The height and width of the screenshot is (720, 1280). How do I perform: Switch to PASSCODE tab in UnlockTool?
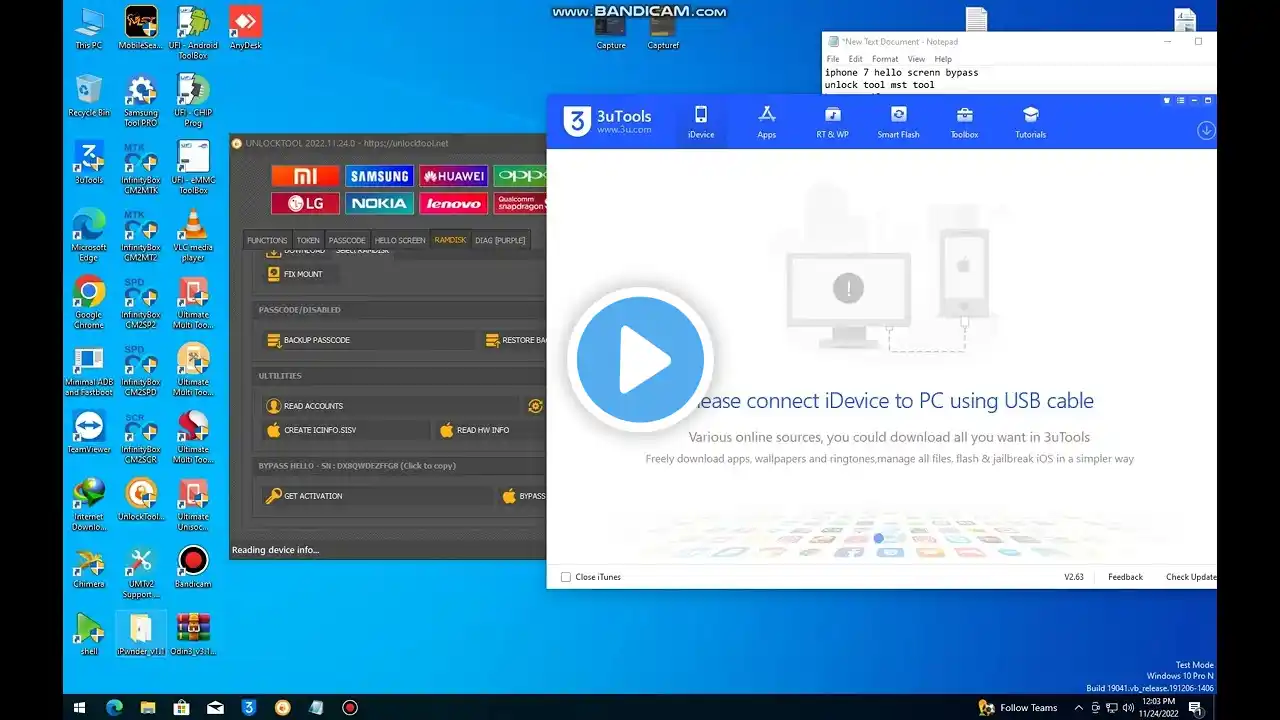(347, 240)
